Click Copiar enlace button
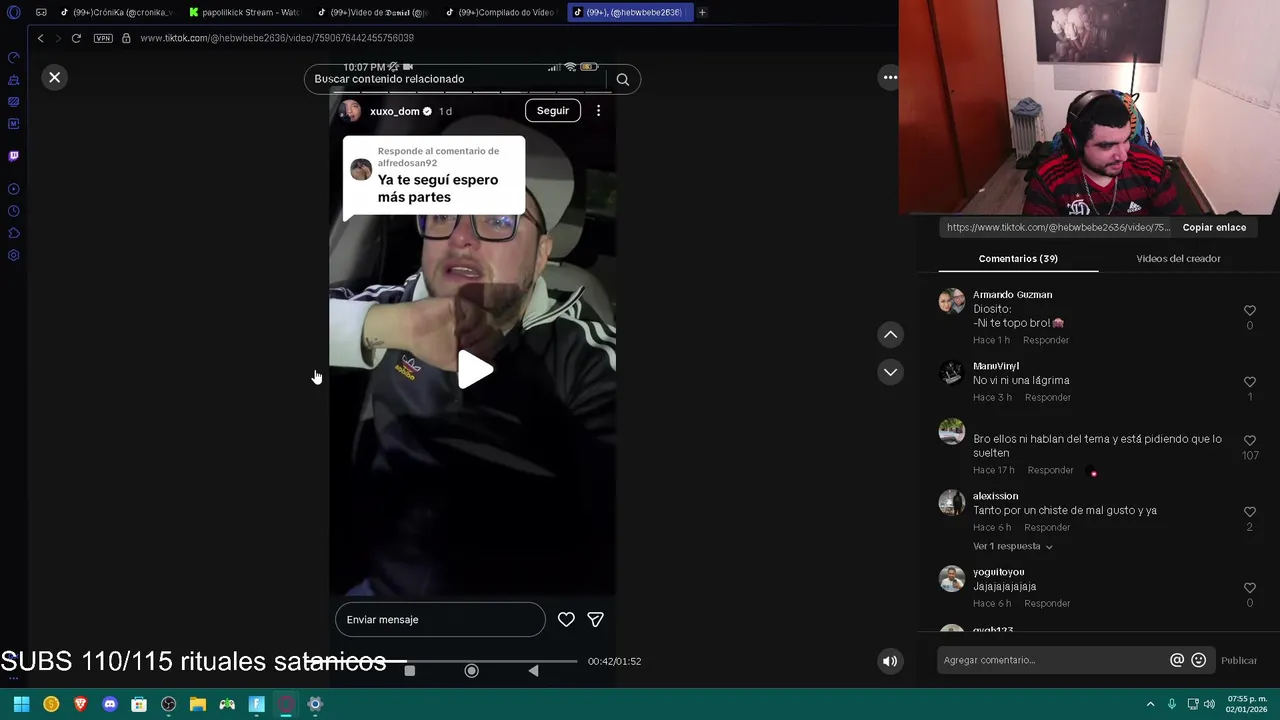The image size is (1280, 720). tap(1214, 227)
